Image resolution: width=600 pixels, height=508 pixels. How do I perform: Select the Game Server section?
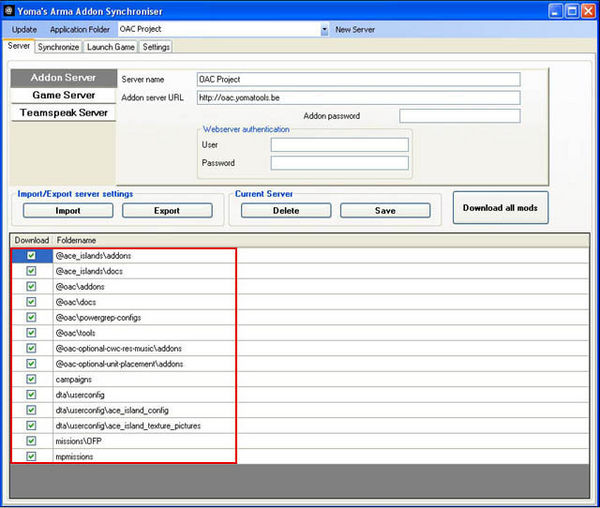[64, 95]
